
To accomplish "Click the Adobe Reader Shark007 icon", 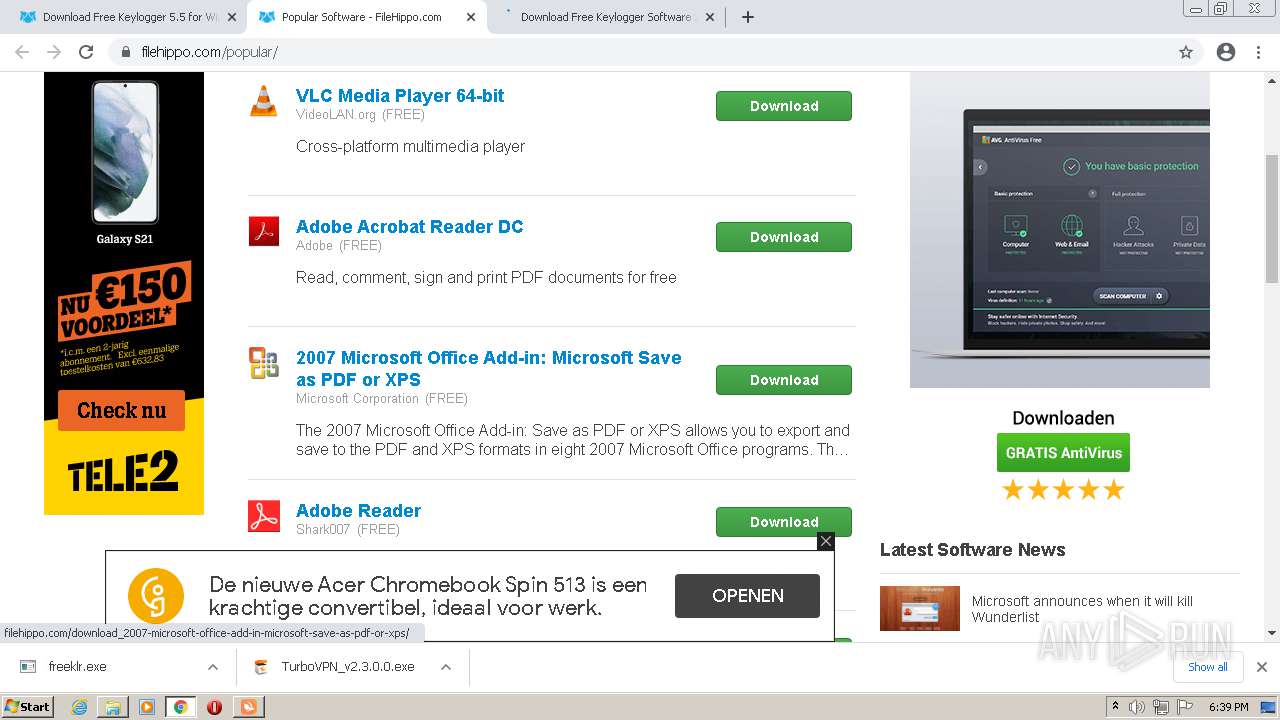I will pyautogui.click(x=264, y=516).
